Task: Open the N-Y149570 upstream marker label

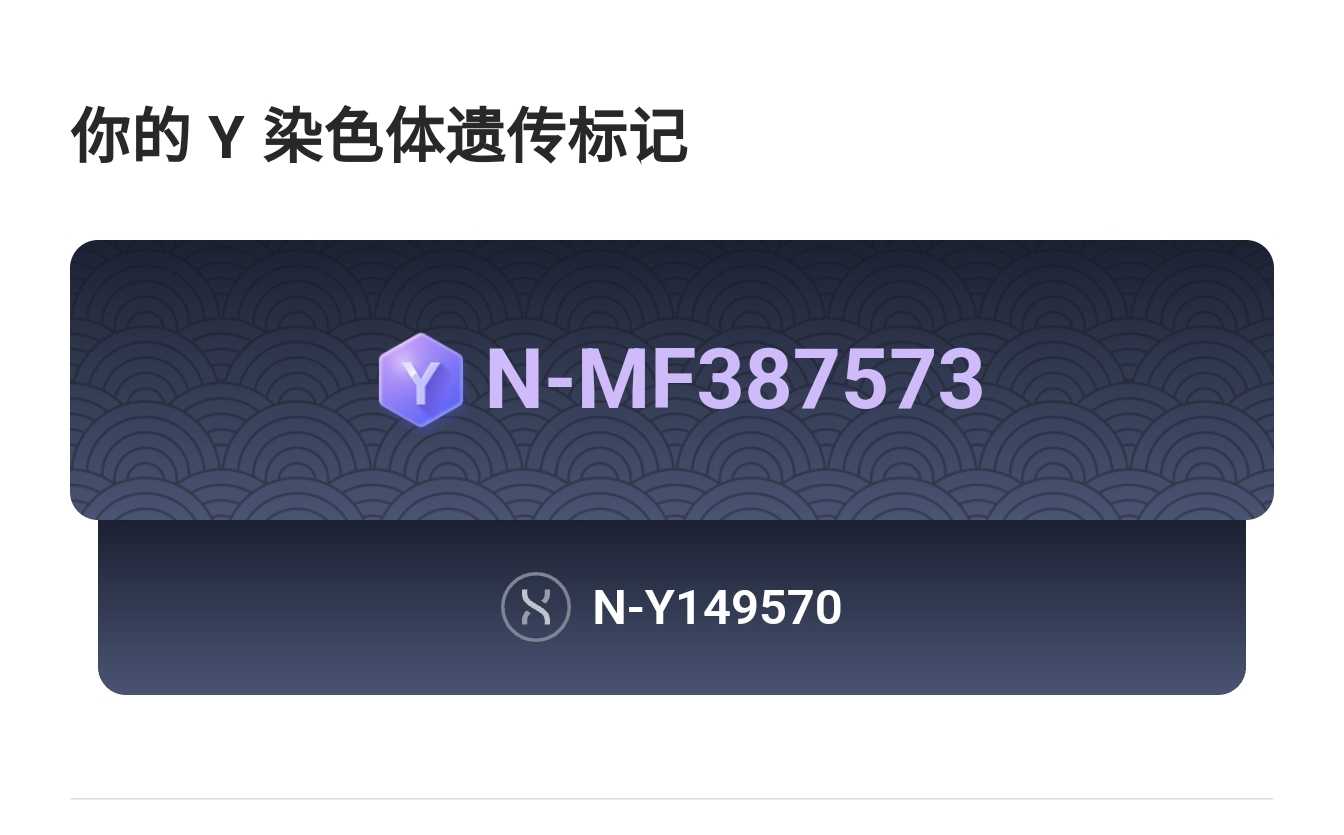Action: click(x=717, y=607)
